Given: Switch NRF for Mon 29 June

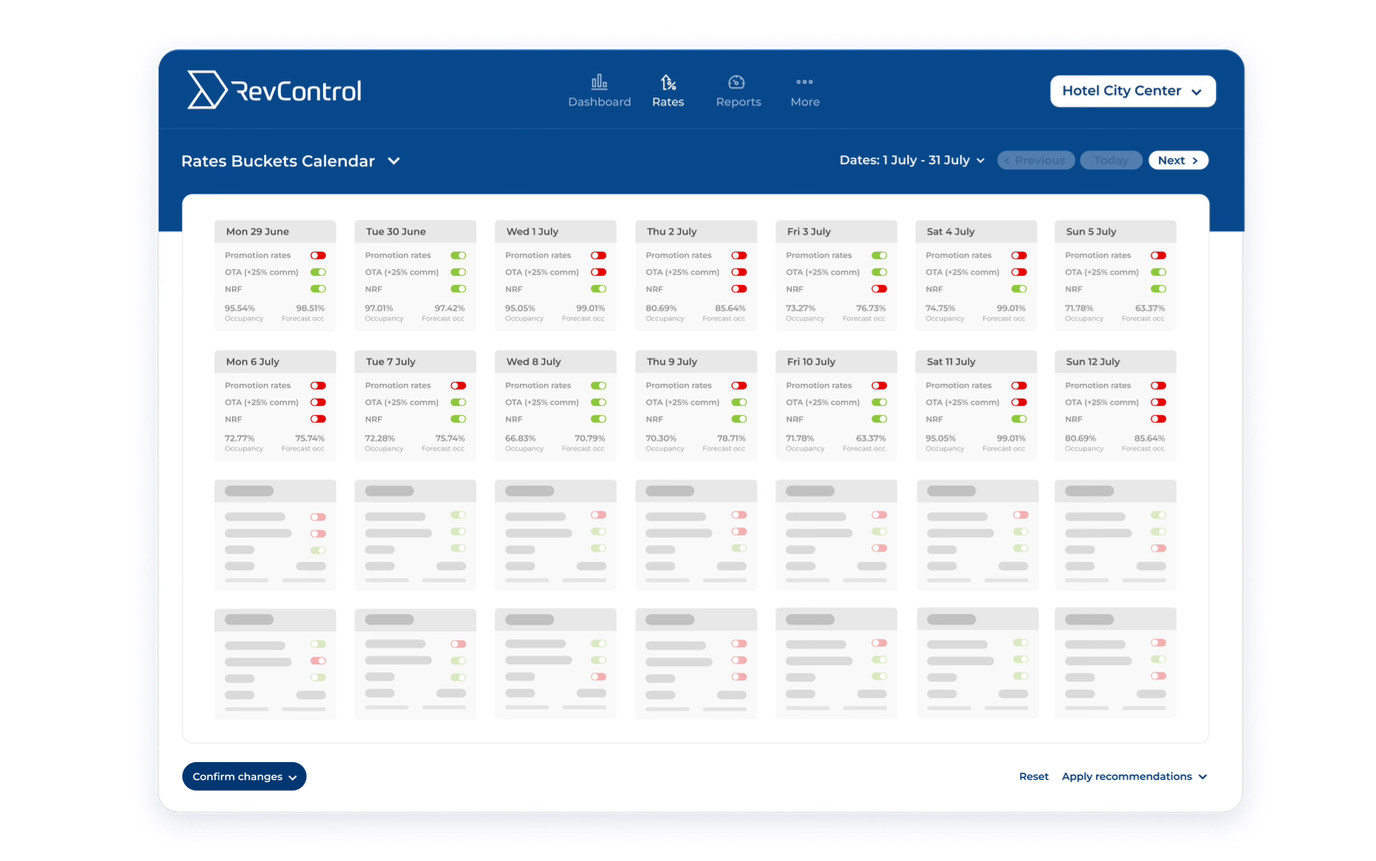Looking at the screenshot, I should [318, 289].
